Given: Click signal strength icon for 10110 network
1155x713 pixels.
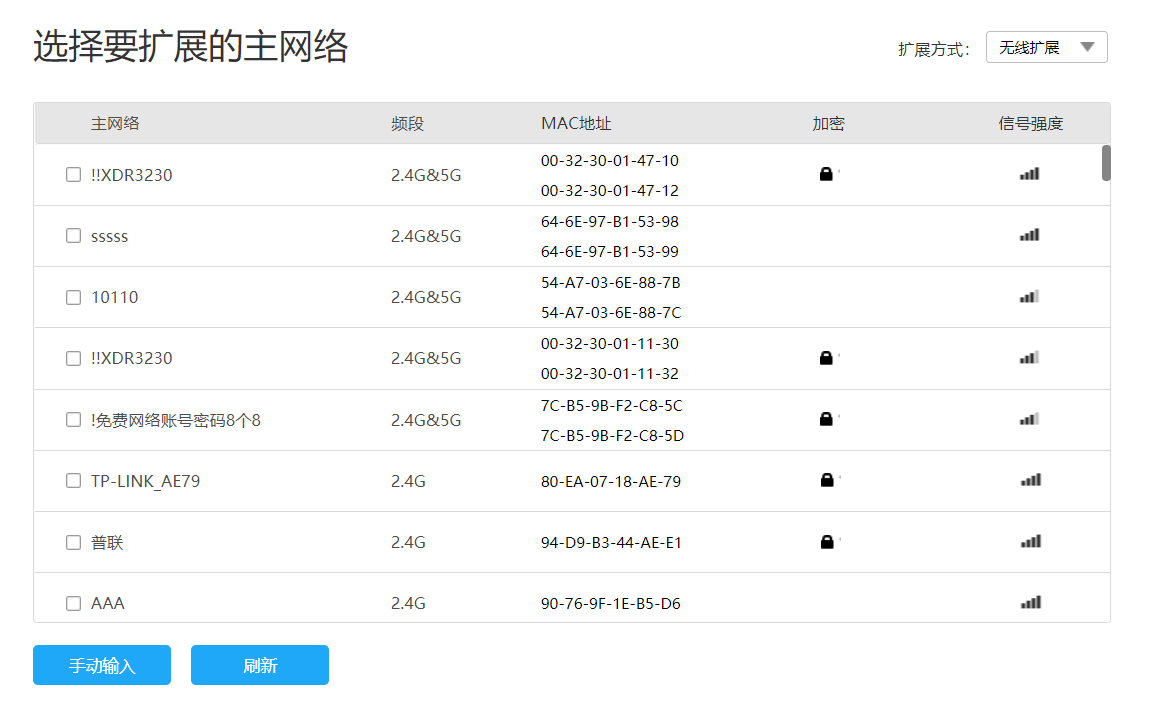Looking at the screenshot, I should point(1030,297).
